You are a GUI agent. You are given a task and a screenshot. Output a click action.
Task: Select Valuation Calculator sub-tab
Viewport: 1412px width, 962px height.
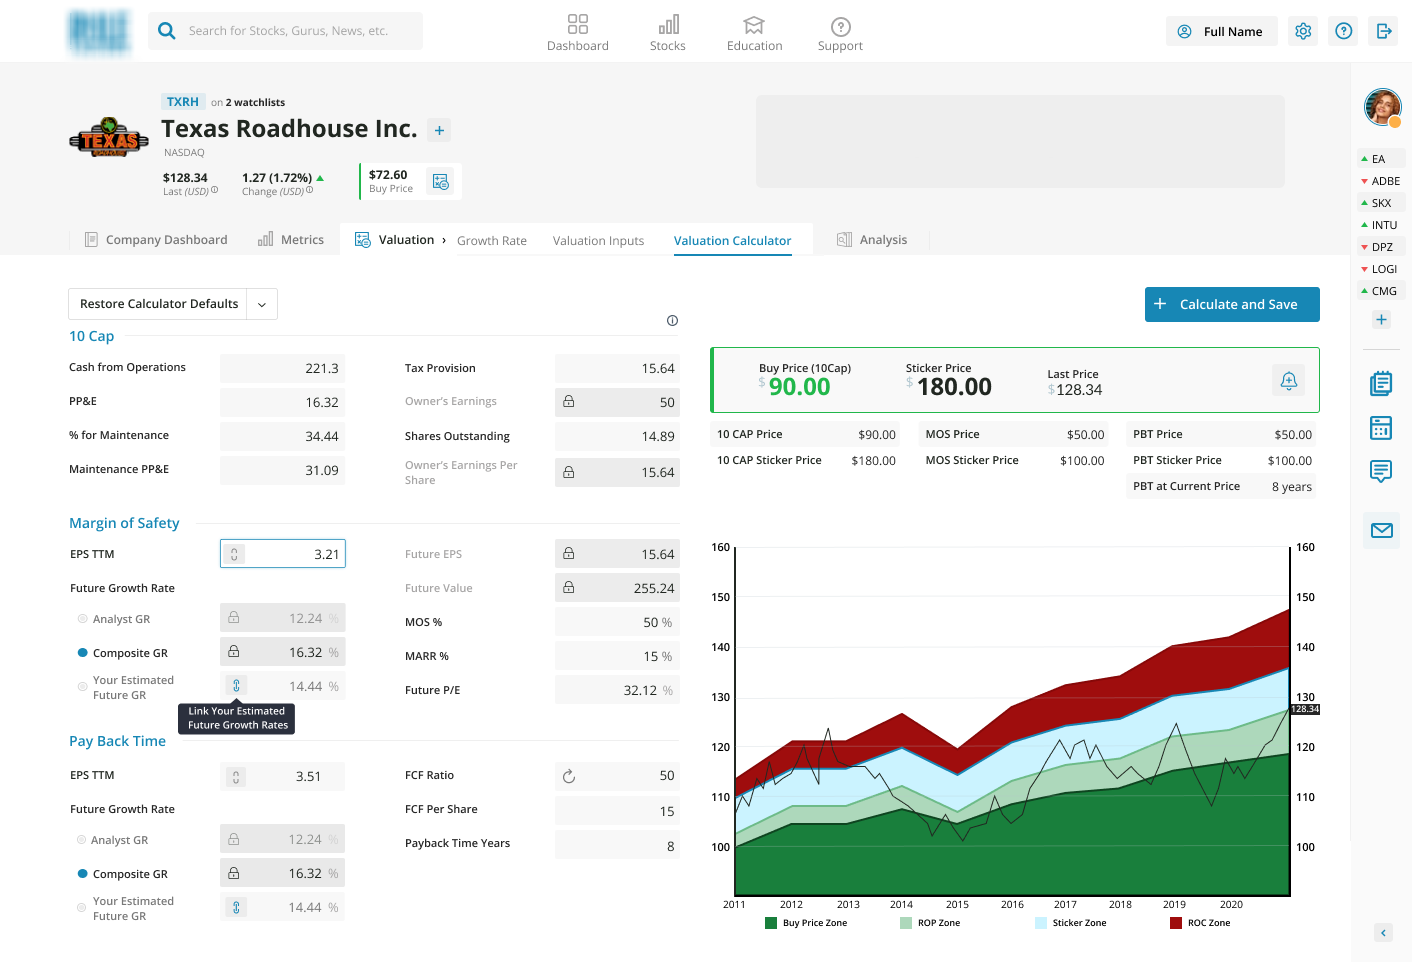point(732,241)
